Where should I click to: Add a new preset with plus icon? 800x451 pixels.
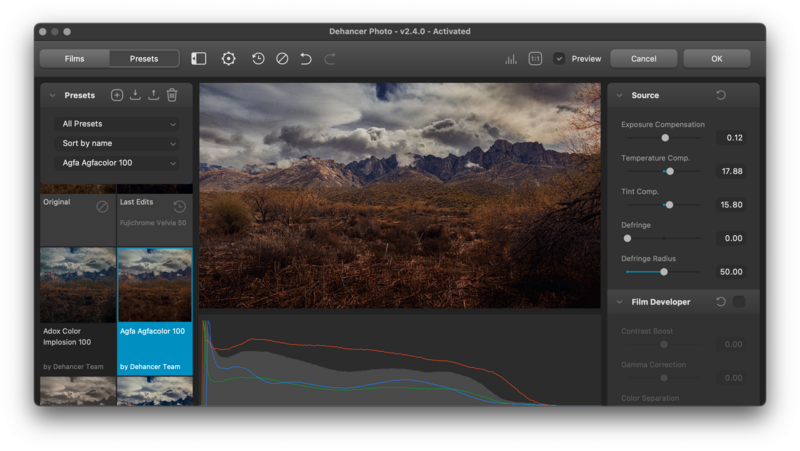click(117, 95)
